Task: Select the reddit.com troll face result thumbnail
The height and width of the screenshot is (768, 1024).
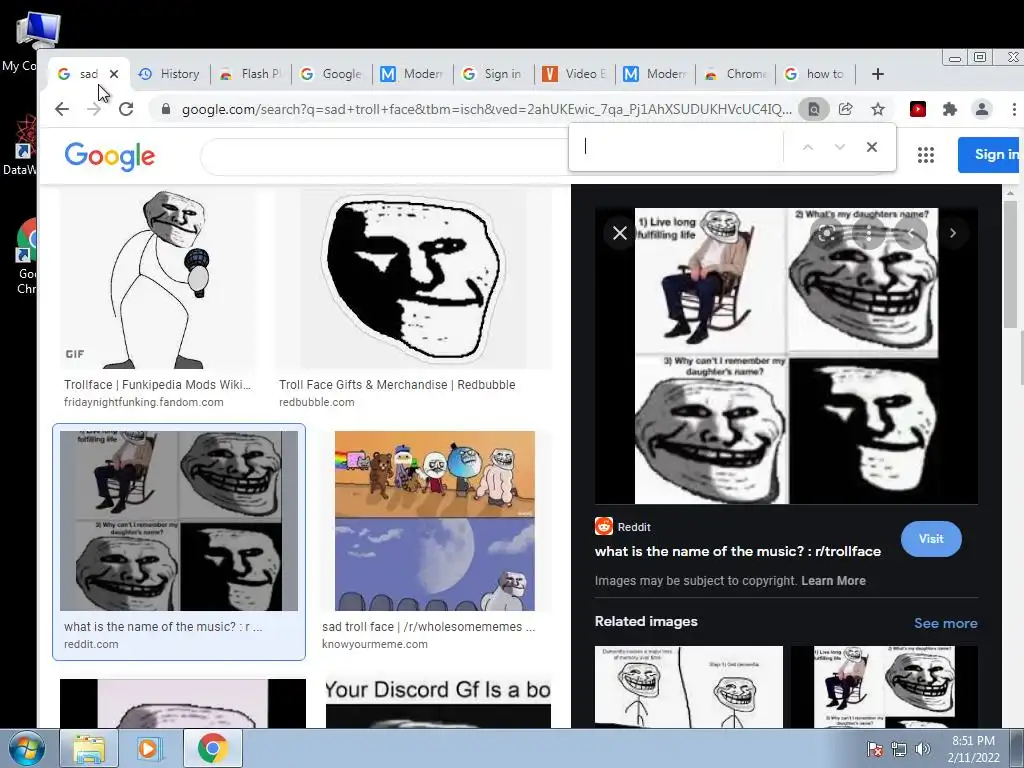Action: pos(179,520)
